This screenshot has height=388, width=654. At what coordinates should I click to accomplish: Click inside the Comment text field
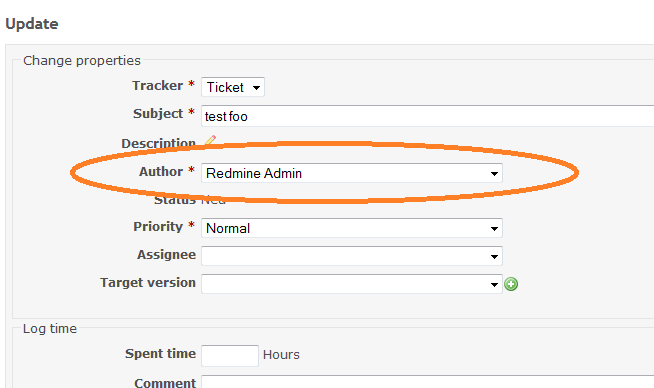coord(428,382)
